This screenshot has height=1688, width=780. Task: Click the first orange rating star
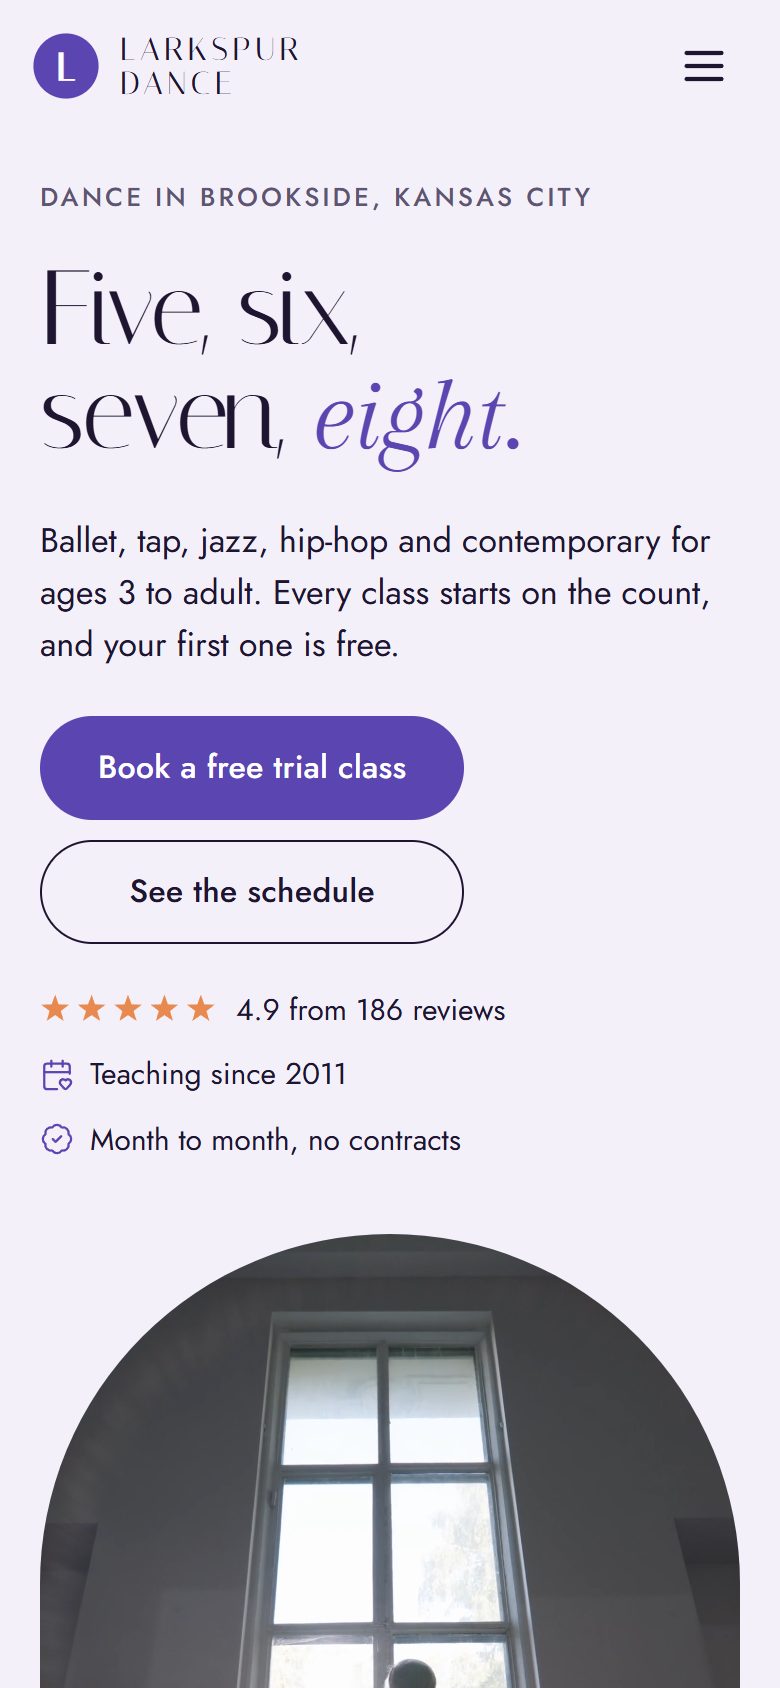tap(55, 1008)
